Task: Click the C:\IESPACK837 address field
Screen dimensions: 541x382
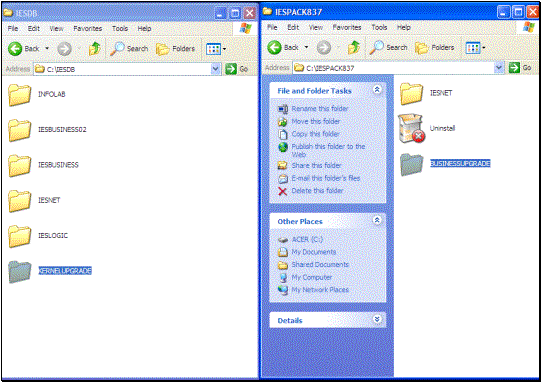Action: click(x=394, y=68)
